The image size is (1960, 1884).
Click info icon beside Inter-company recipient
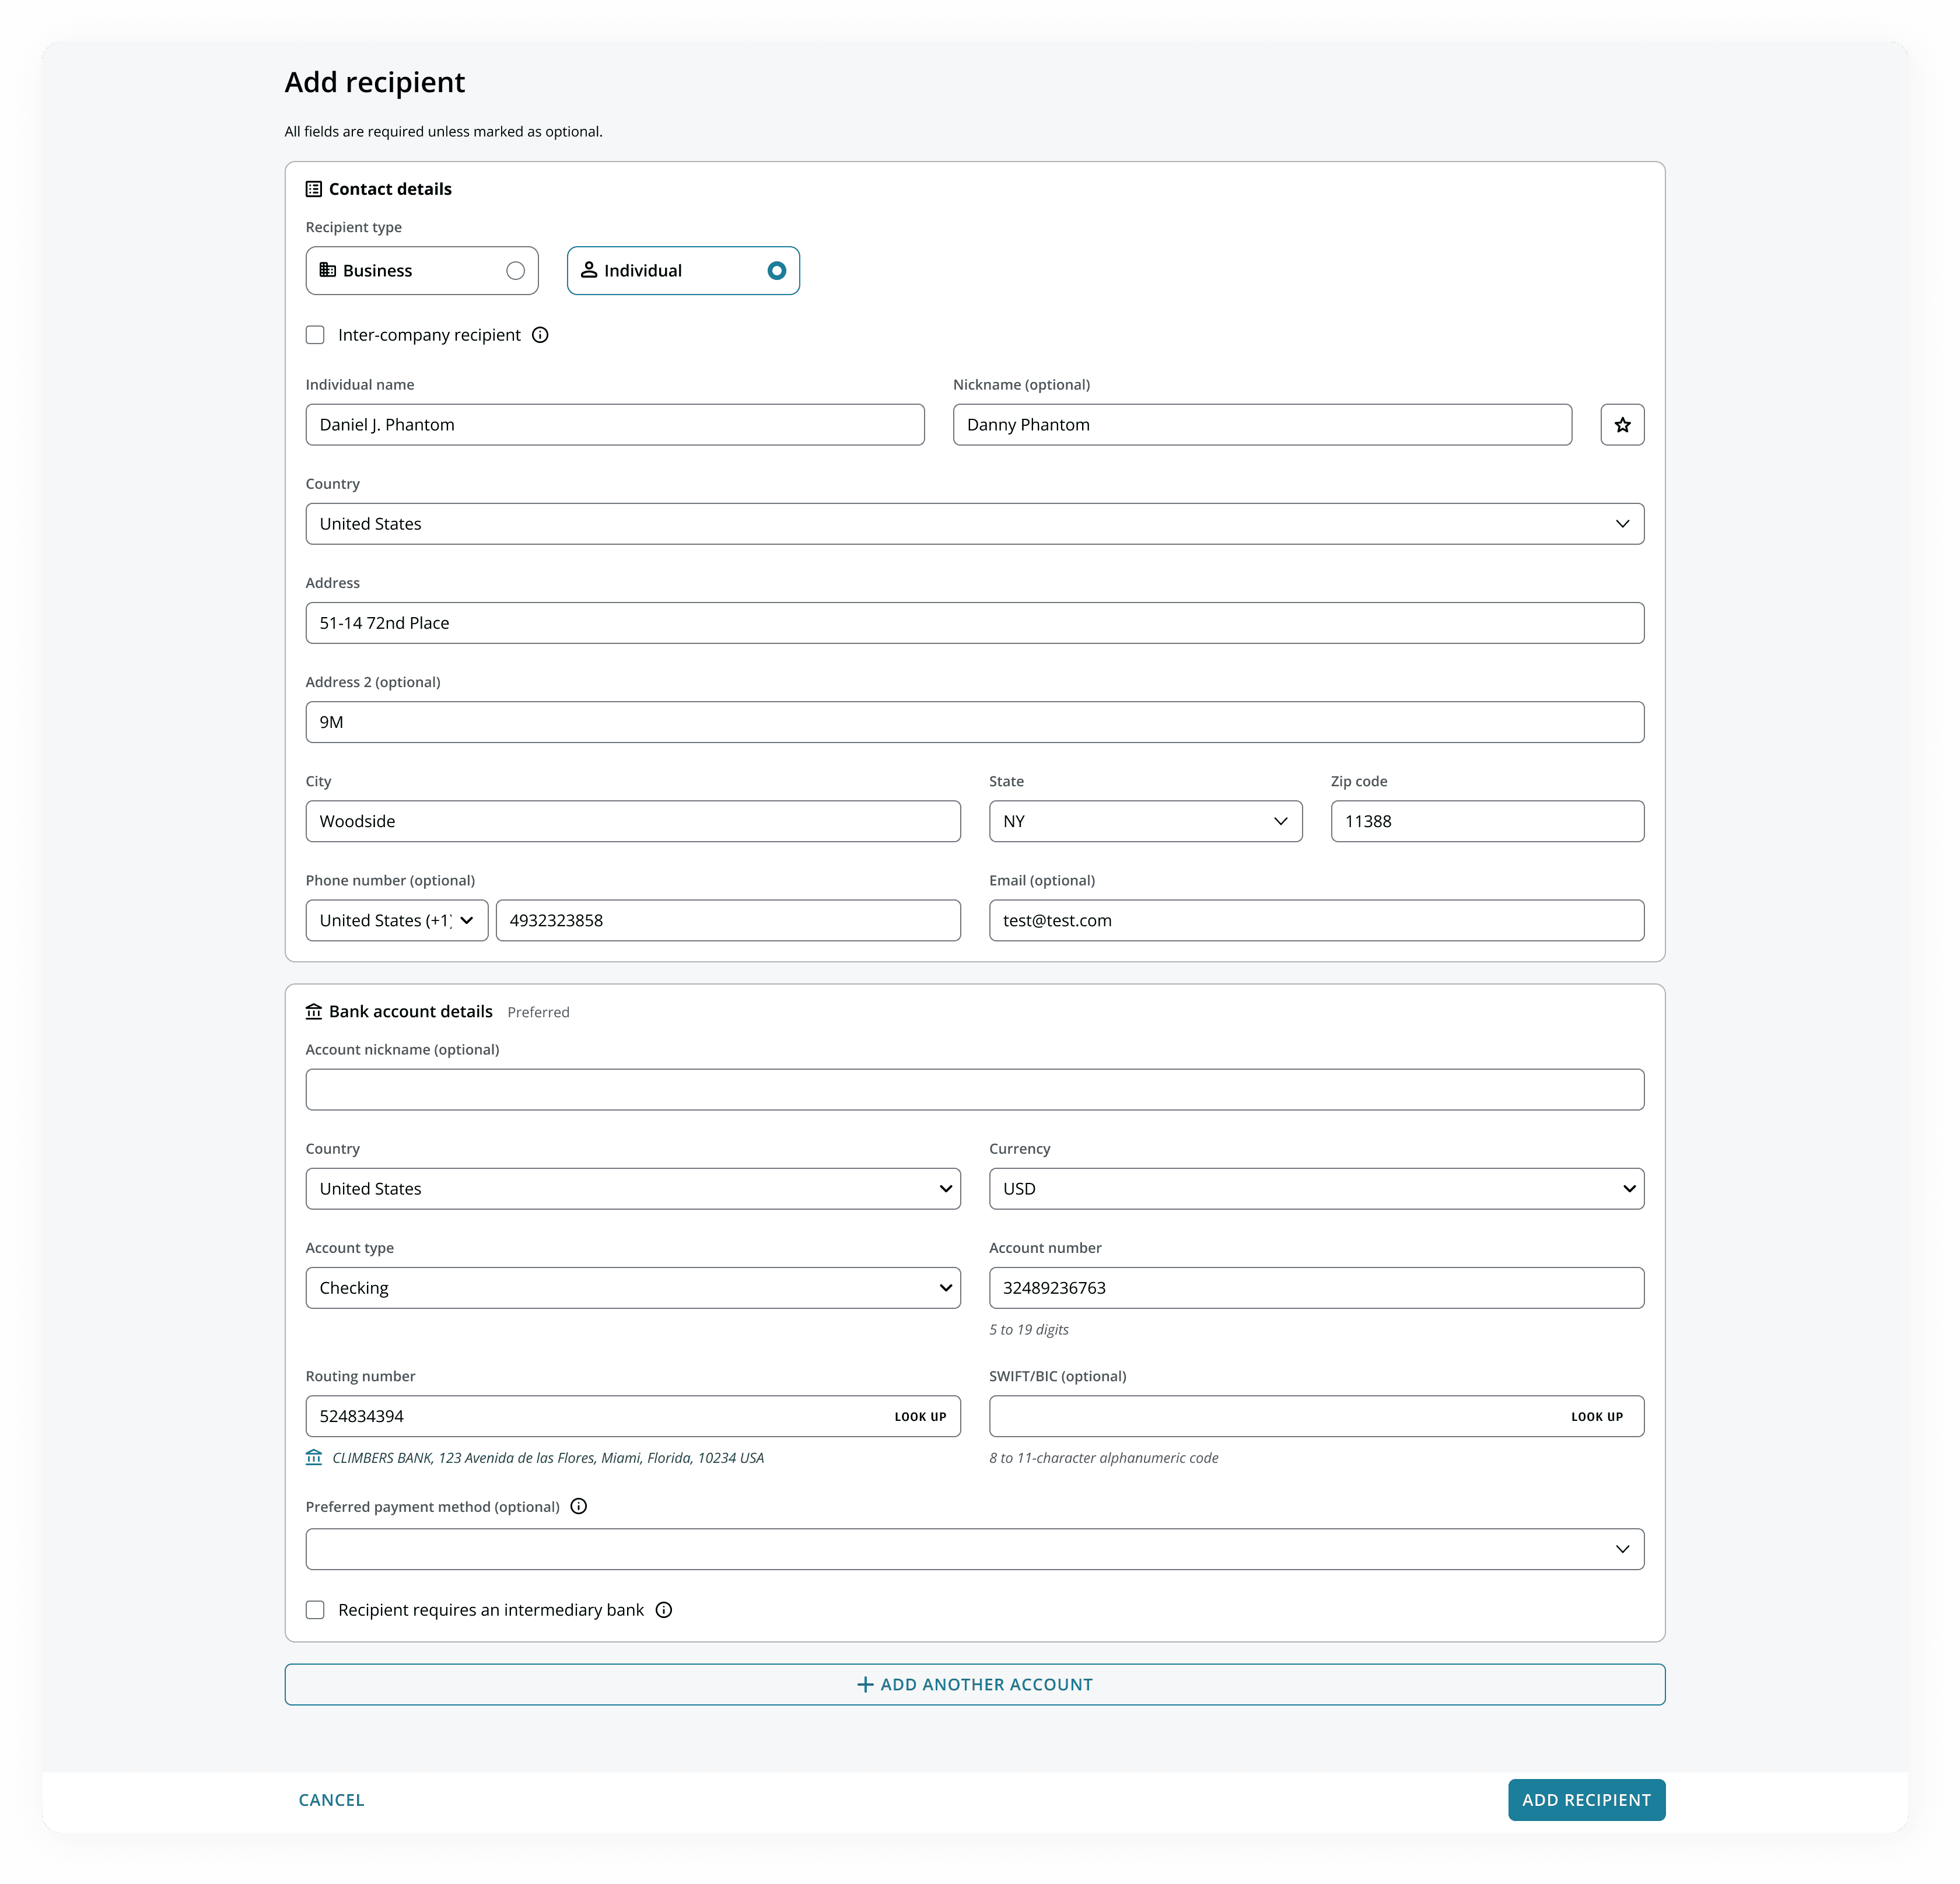[x=540, y=335]
